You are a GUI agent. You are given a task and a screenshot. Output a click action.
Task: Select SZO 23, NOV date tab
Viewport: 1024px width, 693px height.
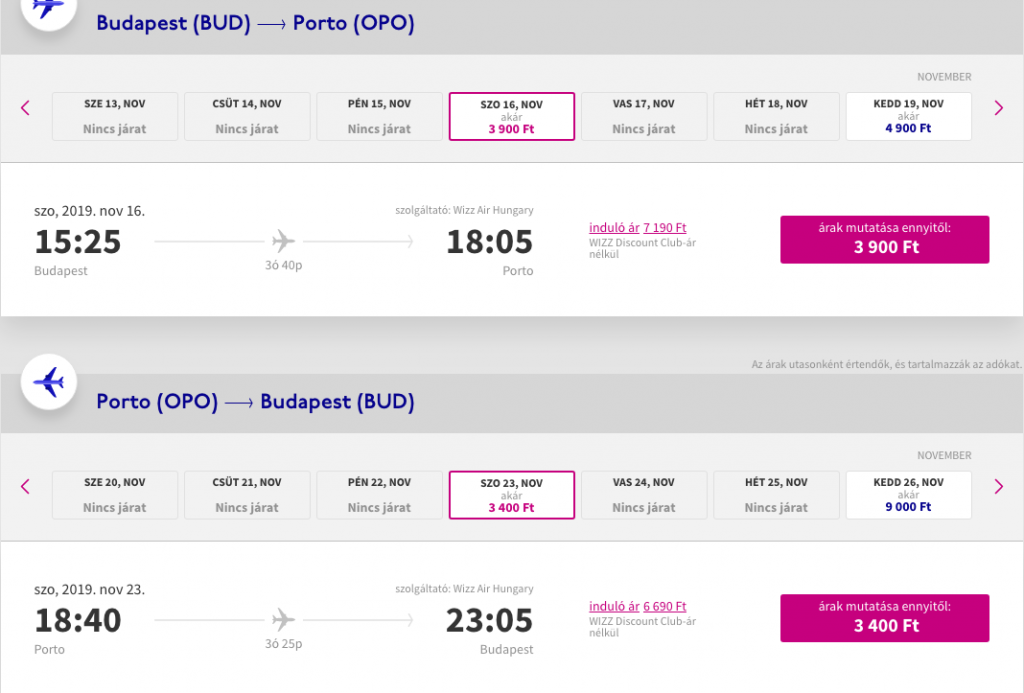tap(512, 495)
